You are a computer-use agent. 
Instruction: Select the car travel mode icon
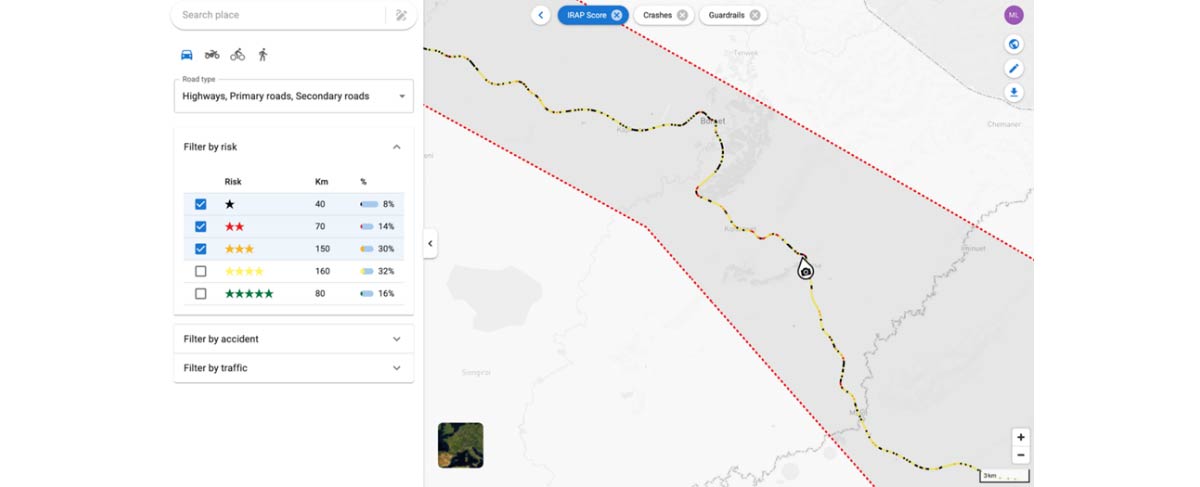[186, 55]
